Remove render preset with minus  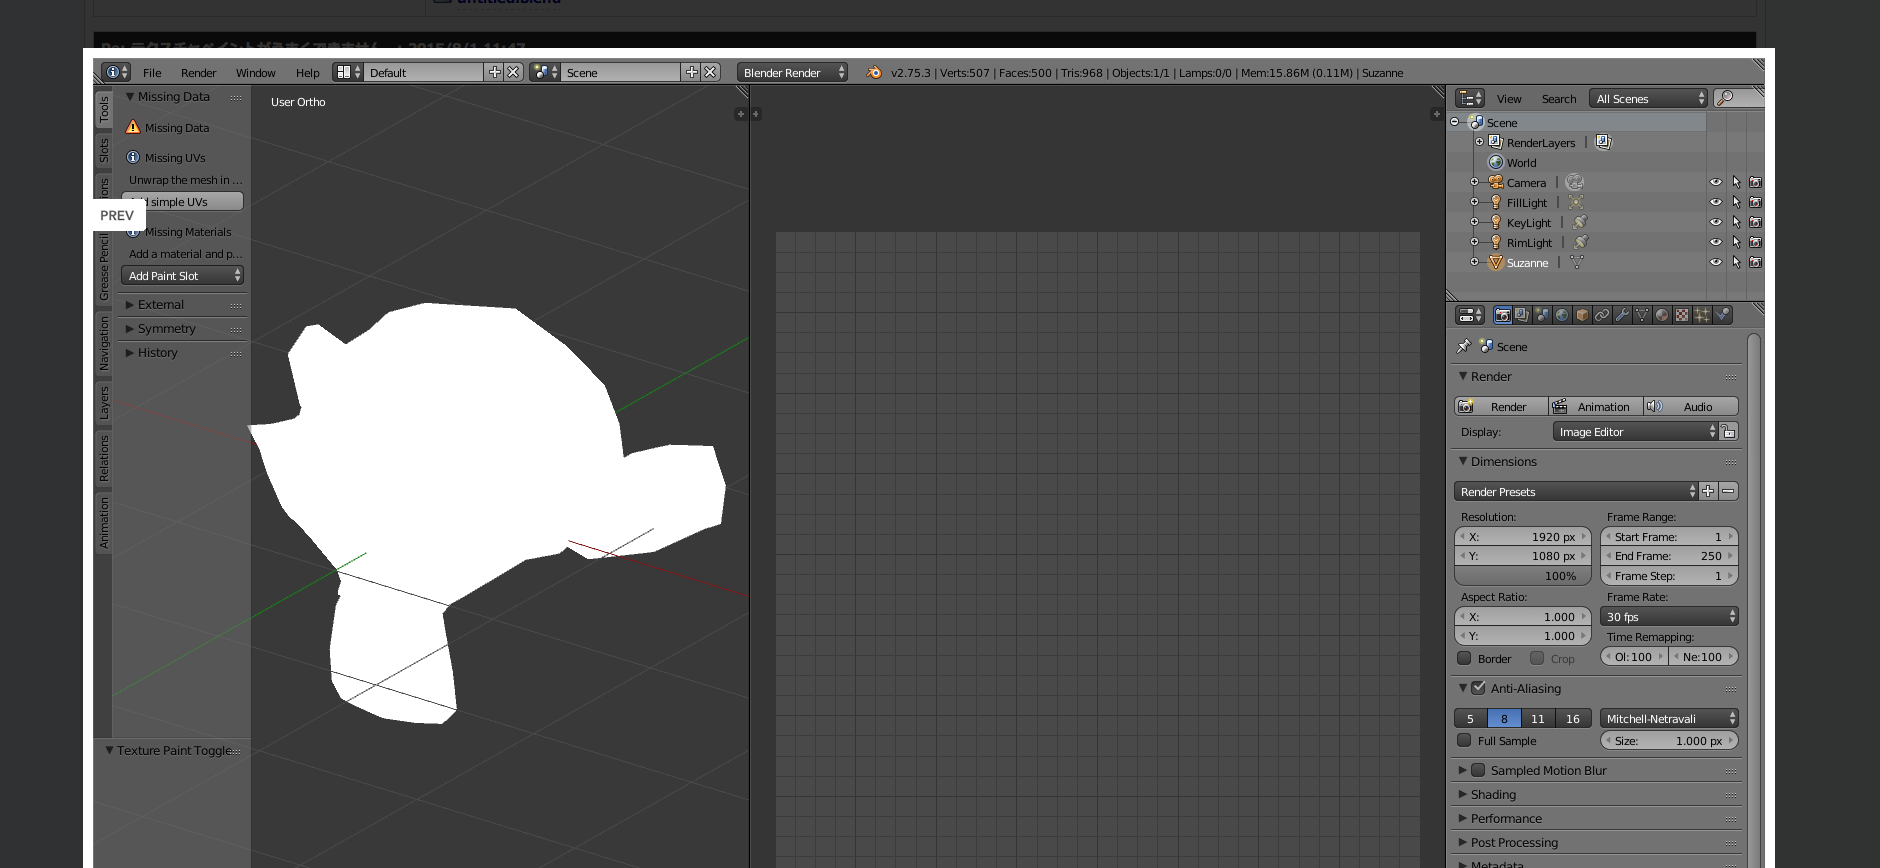tap(1728, 491)
